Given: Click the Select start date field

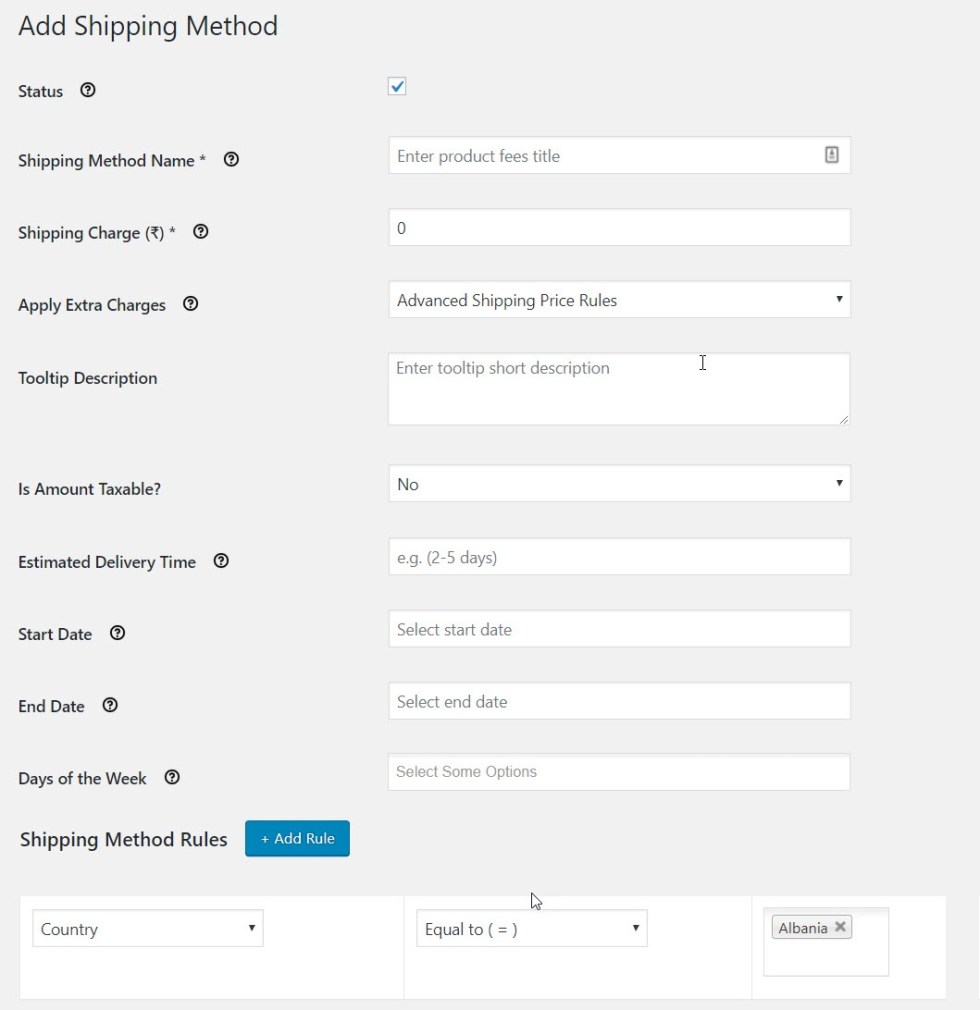Looking at the screenshot, I should 618,629.
